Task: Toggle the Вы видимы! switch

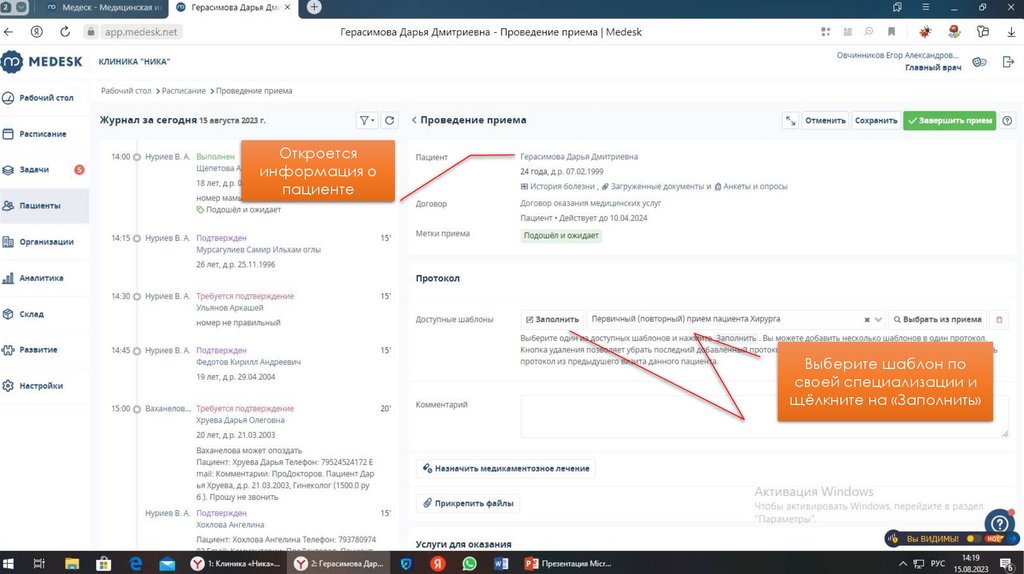Action: pos(973,539)
